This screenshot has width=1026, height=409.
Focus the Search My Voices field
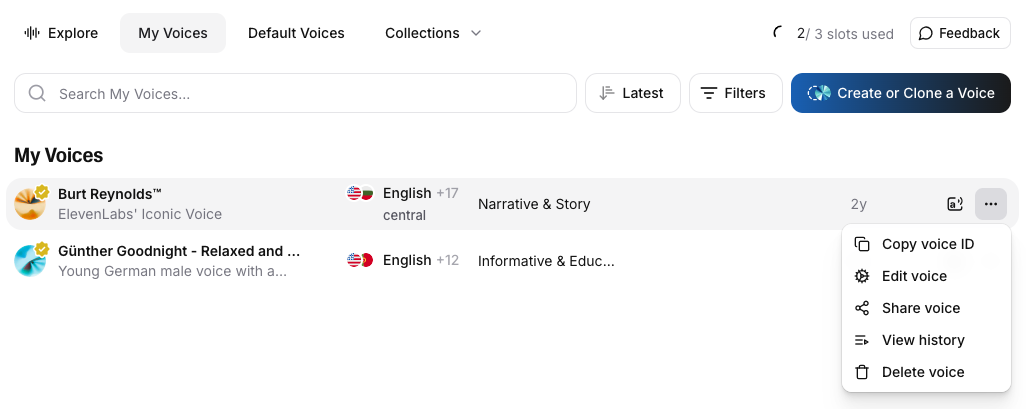(x=295, y=93)
